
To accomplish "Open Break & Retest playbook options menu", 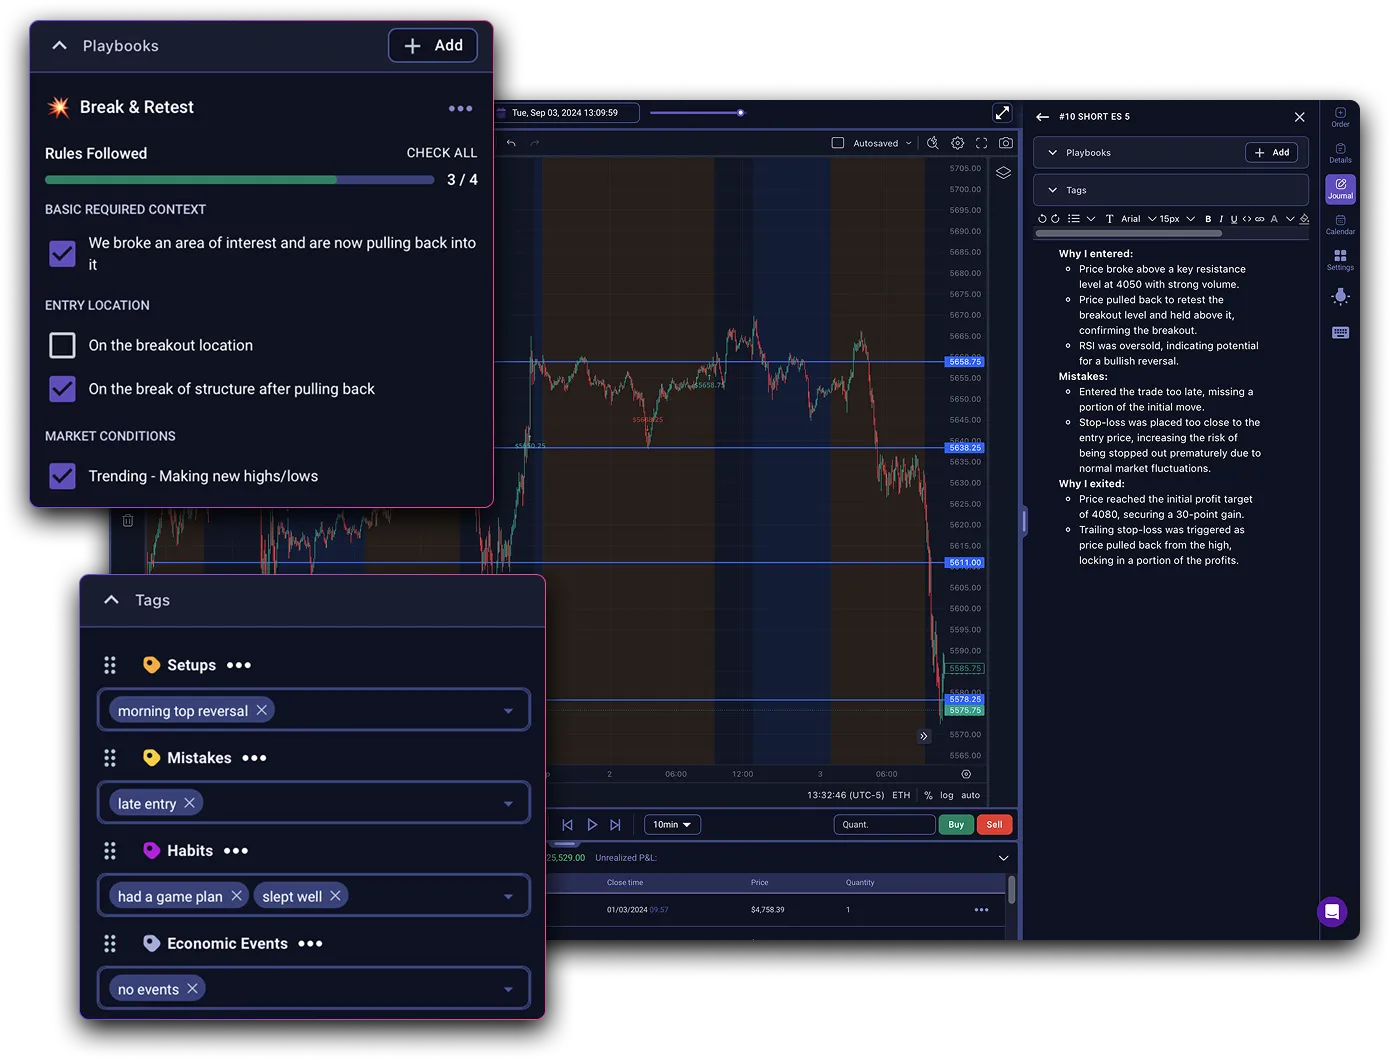I will tap(460, 108).
